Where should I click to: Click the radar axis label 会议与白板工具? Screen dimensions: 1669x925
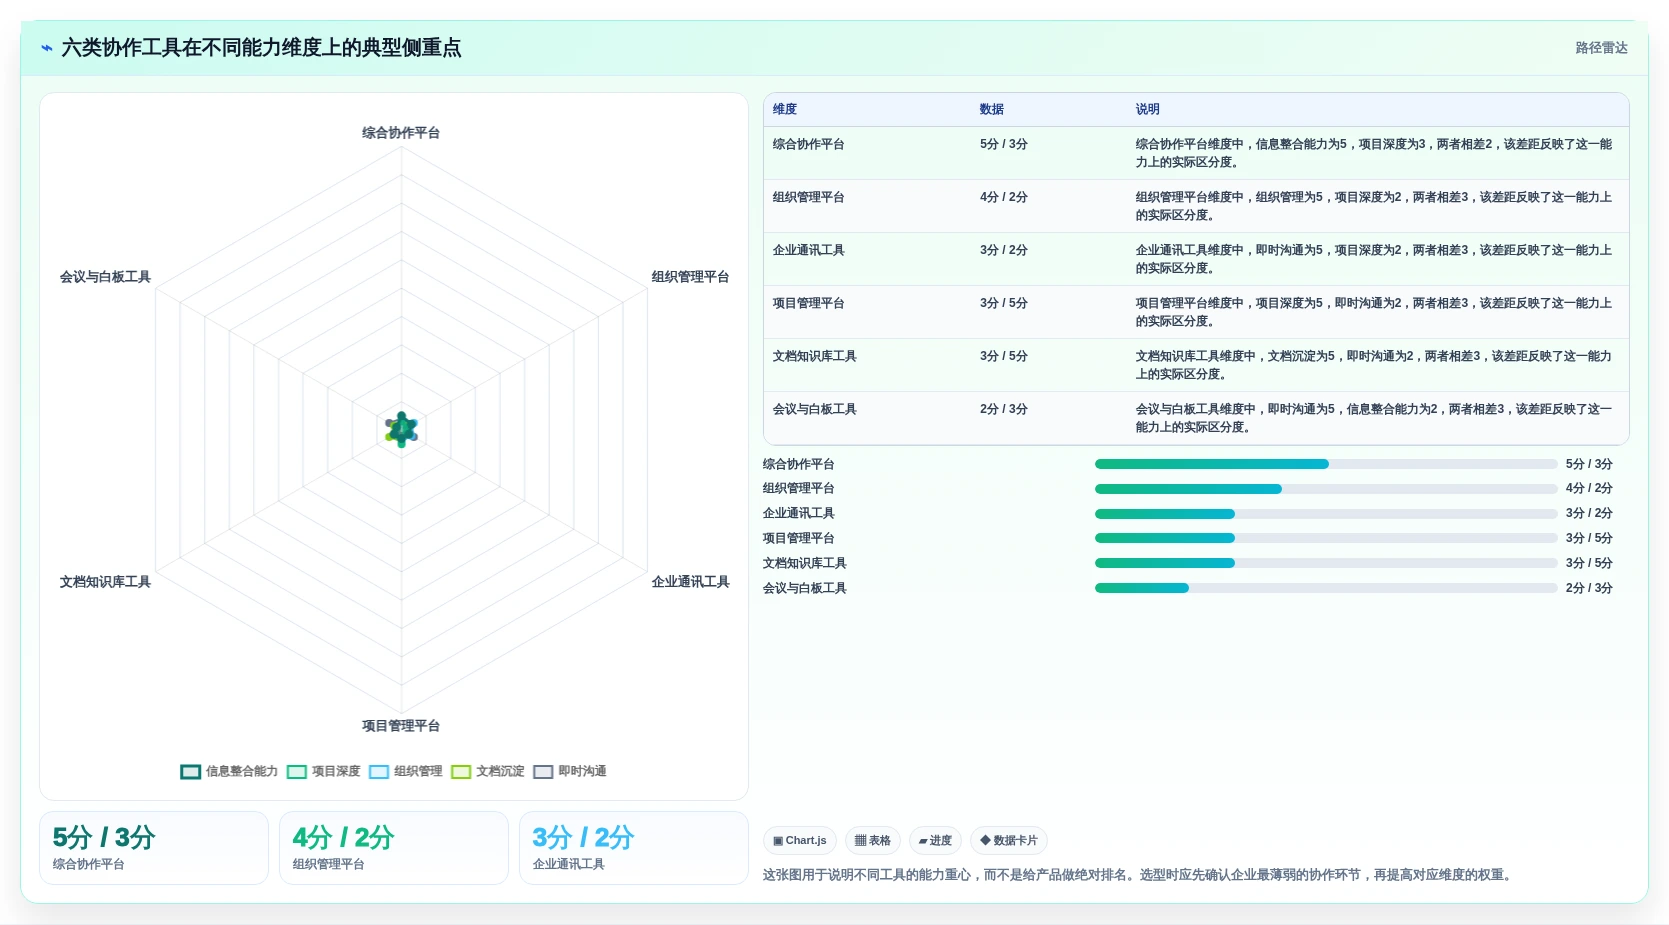[x=105, y=277]
